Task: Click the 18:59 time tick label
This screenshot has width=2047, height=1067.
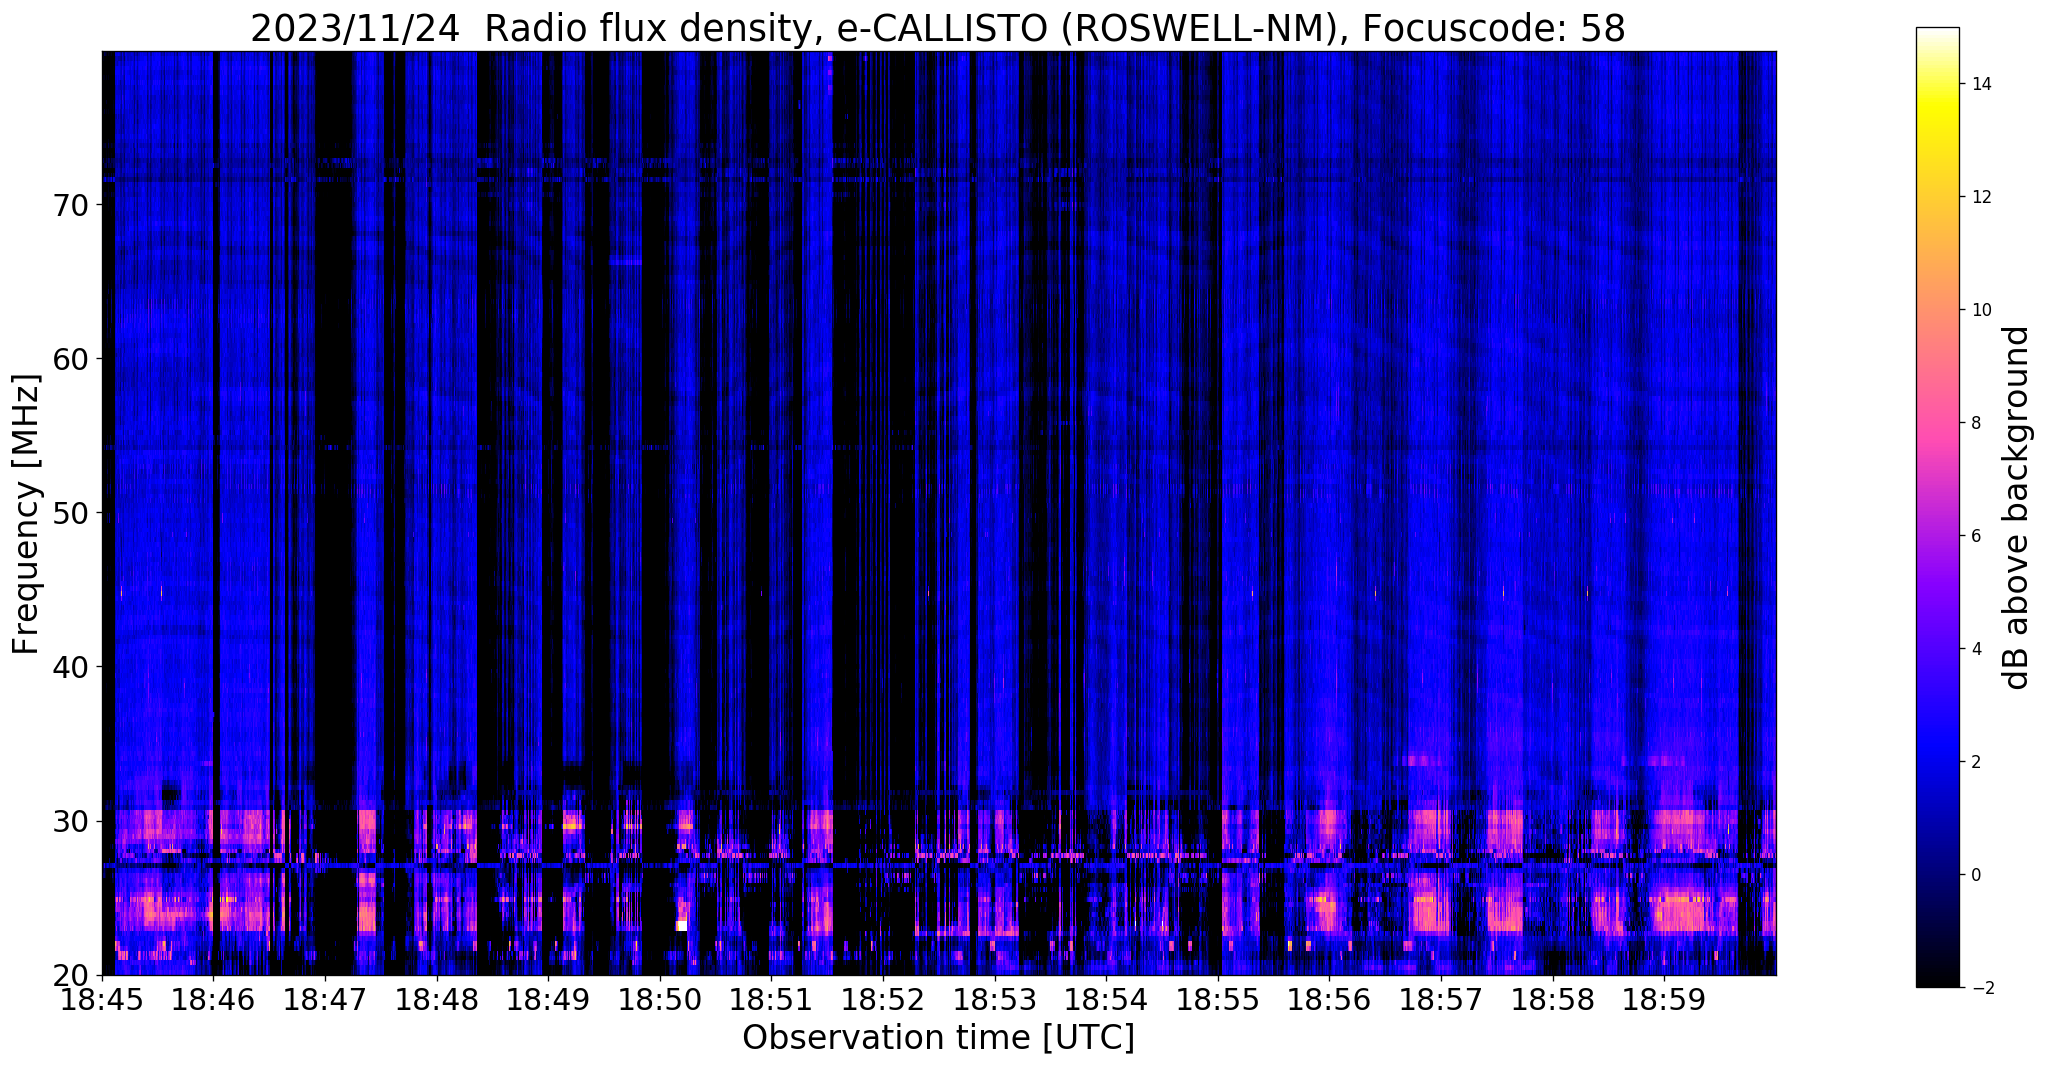Action: point(1664,1000)
